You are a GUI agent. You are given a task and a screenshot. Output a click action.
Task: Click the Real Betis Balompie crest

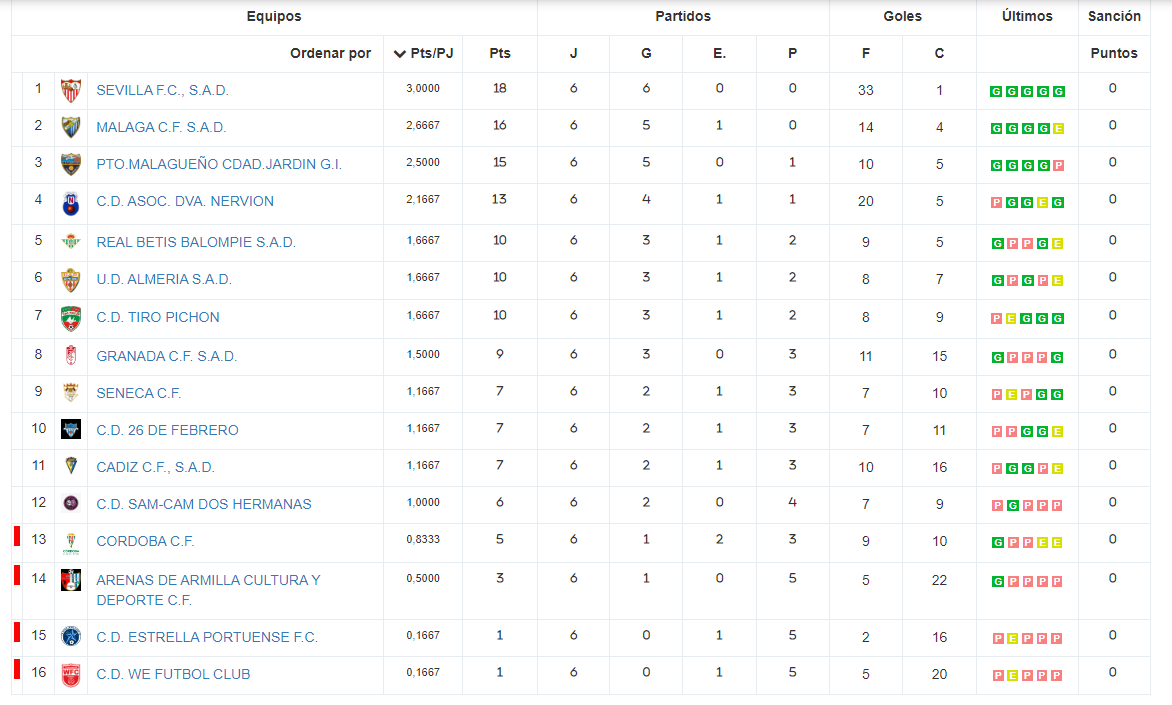pyautogui.click(x=71, y=241)
